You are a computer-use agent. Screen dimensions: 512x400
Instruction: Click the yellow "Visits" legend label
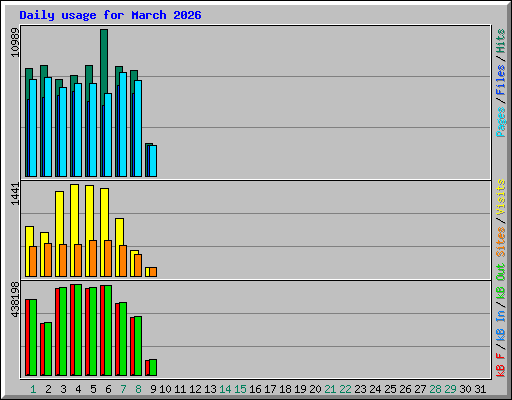[500, 197]
